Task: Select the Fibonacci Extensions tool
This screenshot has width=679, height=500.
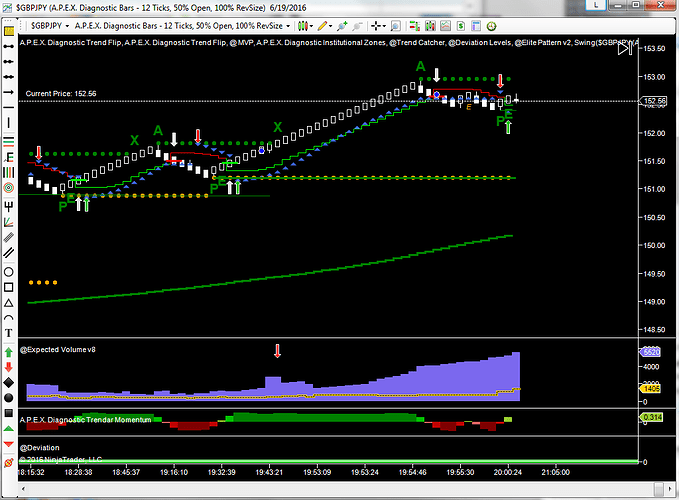Action: pyautogui.click(x=8, y=157)
